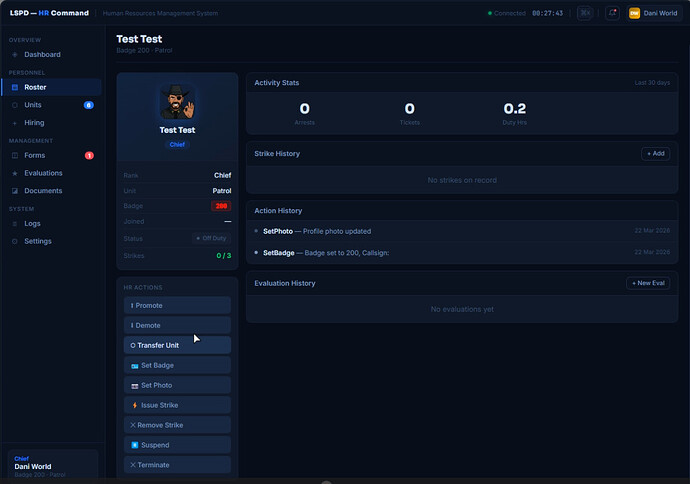Click the SetPhoto action history entry
The width and height of the screenshot is (690, 484).
(x=462, y=231)
